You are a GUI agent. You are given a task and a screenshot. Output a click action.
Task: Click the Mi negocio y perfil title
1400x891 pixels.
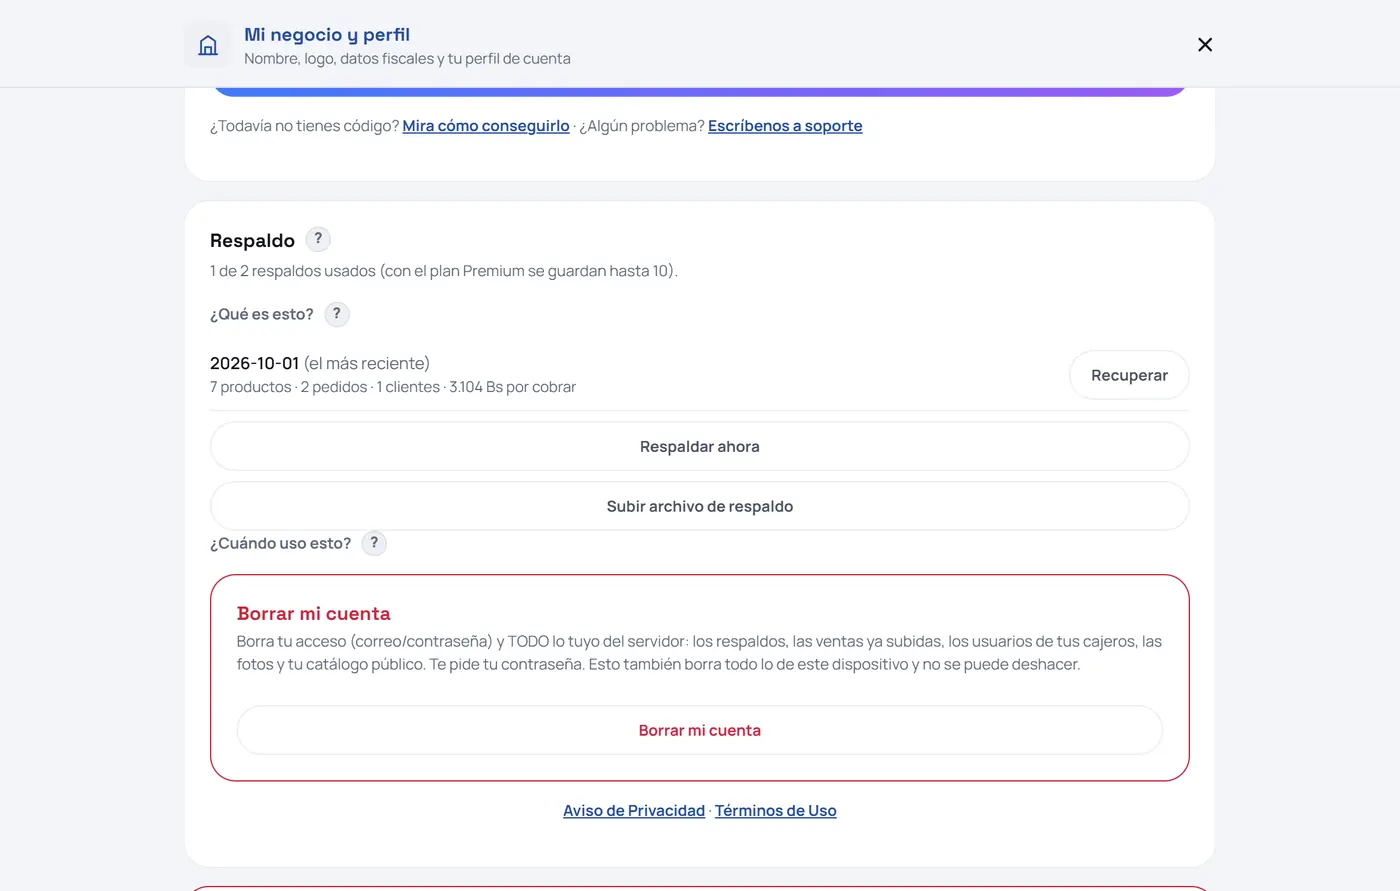(x=327, y=35)
